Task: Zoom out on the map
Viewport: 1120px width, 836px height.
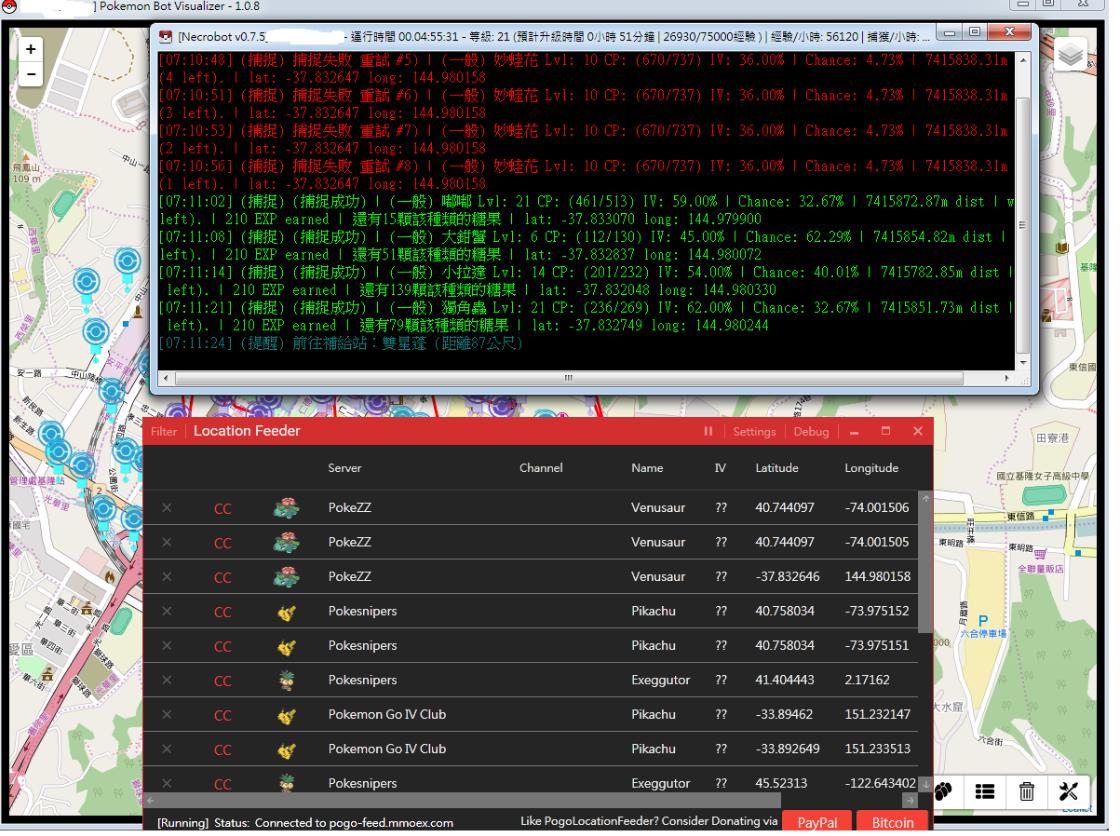Action: pos(31,74)
